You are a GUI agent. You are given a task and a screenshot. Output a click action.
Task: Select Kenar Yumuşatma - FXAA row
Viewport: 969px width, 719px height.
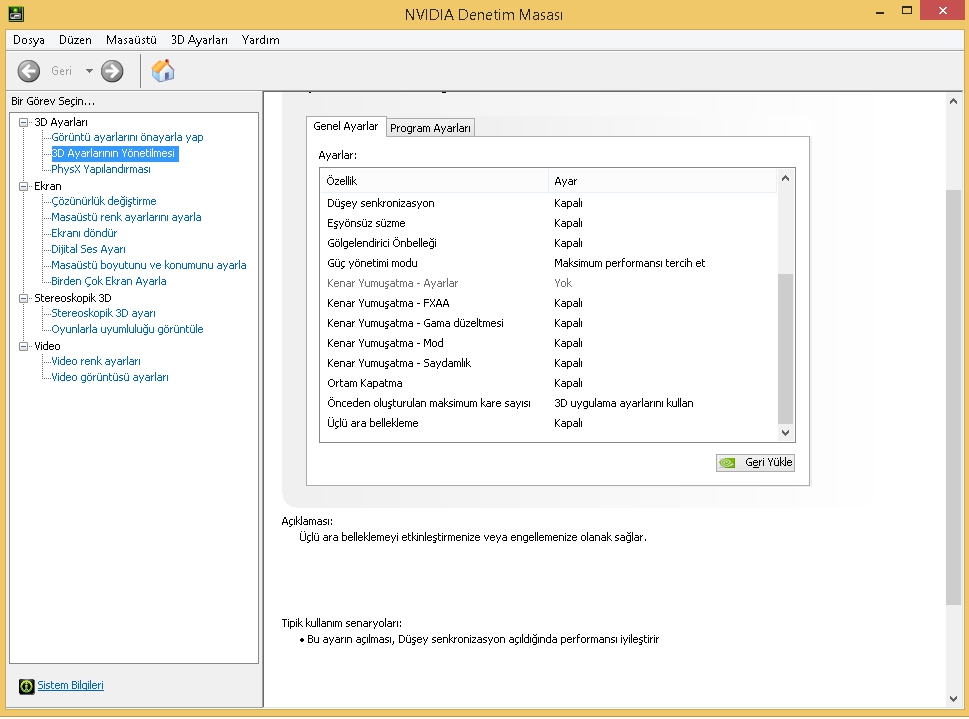pos(549,304)
